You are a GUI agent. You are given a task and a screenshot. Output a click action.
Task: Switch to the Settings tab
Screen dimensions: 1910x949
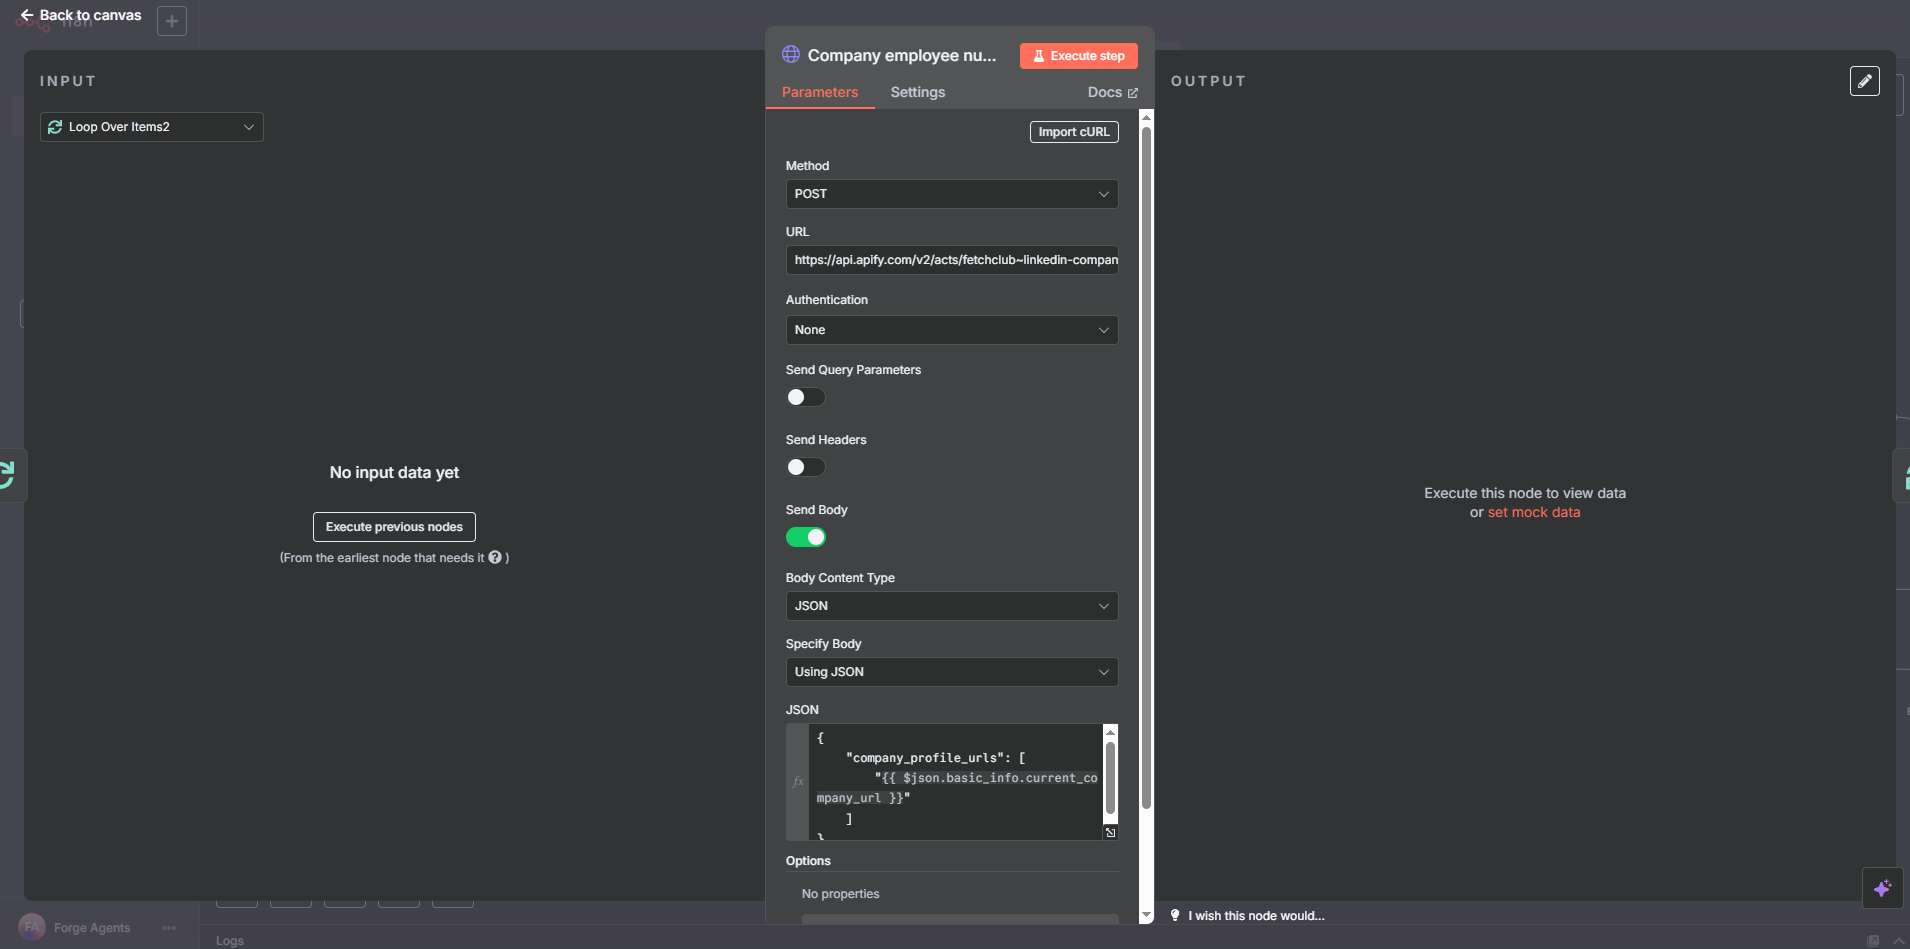pos(917,92)
